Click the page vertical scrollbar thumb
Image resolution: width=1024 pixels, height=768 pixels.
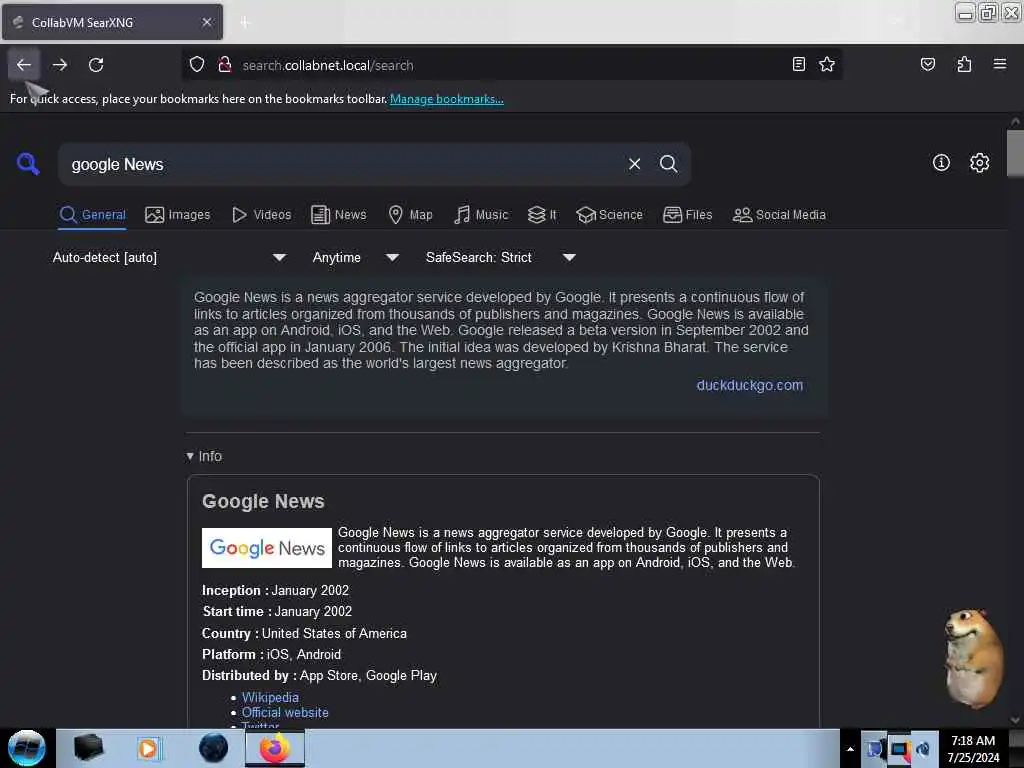[x=1015, y=153]
